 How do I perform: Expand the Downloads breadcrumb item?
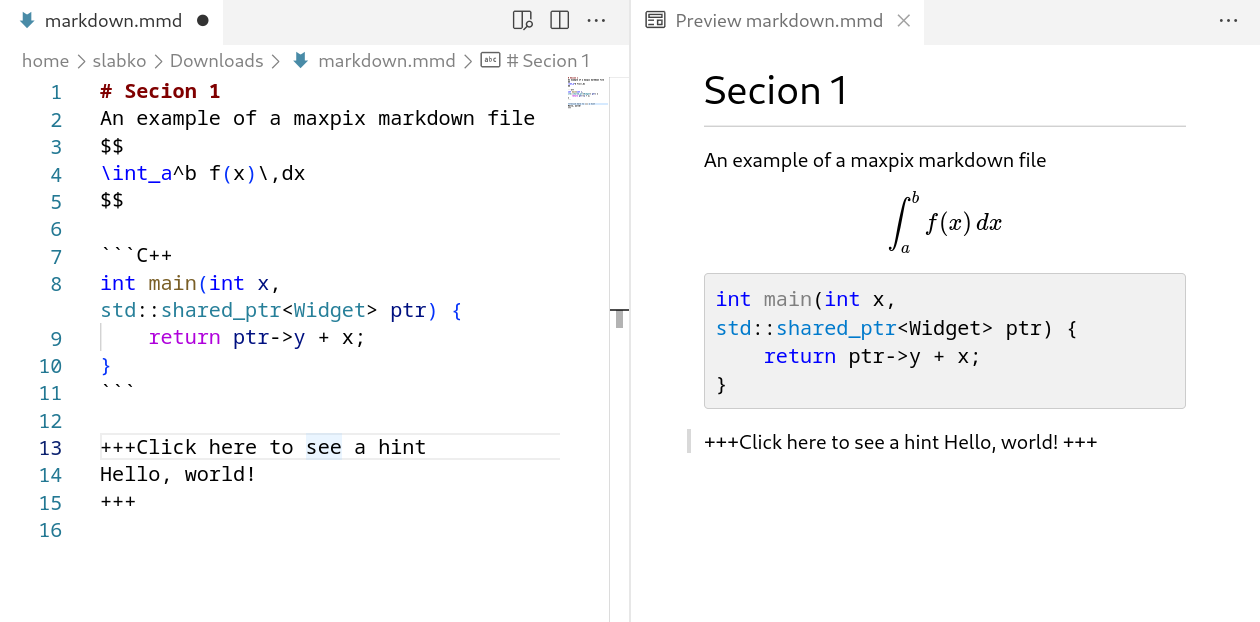pyautogui.click(x=217, y=60)
